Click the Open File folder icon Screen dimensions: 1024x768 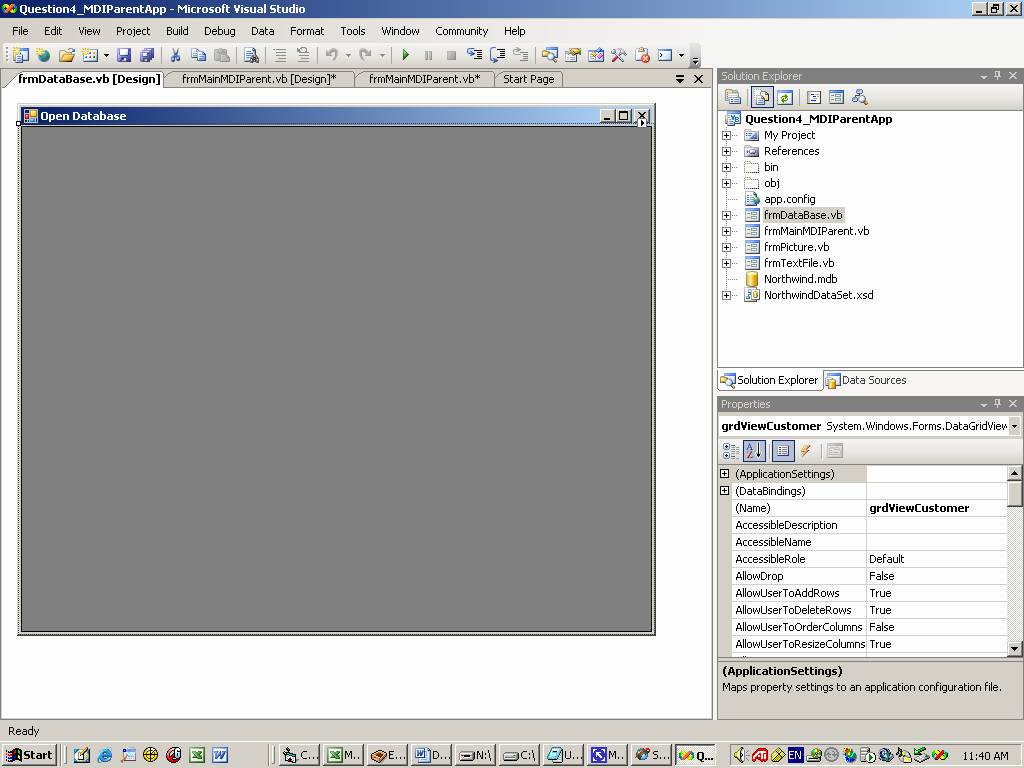tap(66, 56)
